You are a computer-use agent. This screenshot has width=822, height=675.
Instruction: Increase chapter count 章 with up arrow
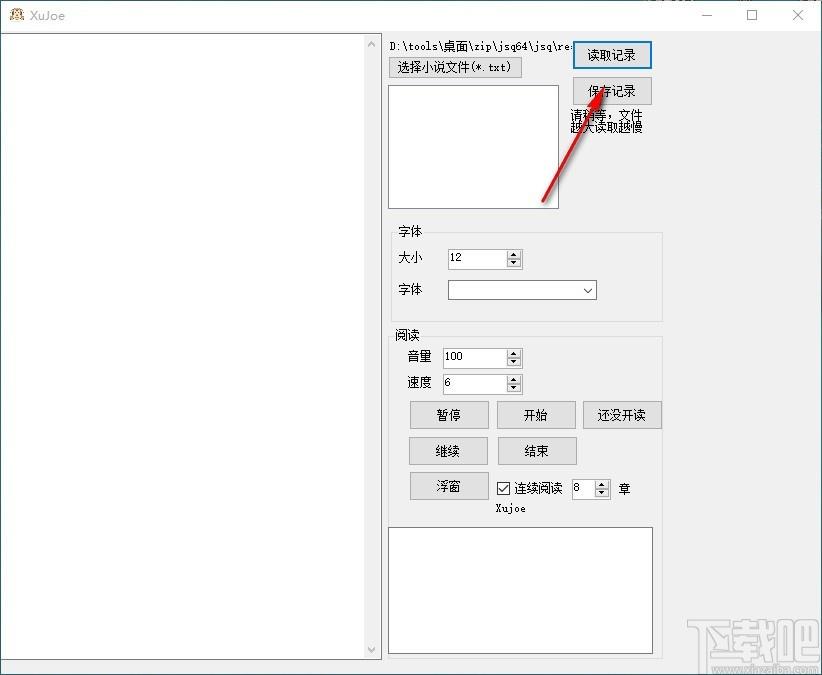point(602,485)
